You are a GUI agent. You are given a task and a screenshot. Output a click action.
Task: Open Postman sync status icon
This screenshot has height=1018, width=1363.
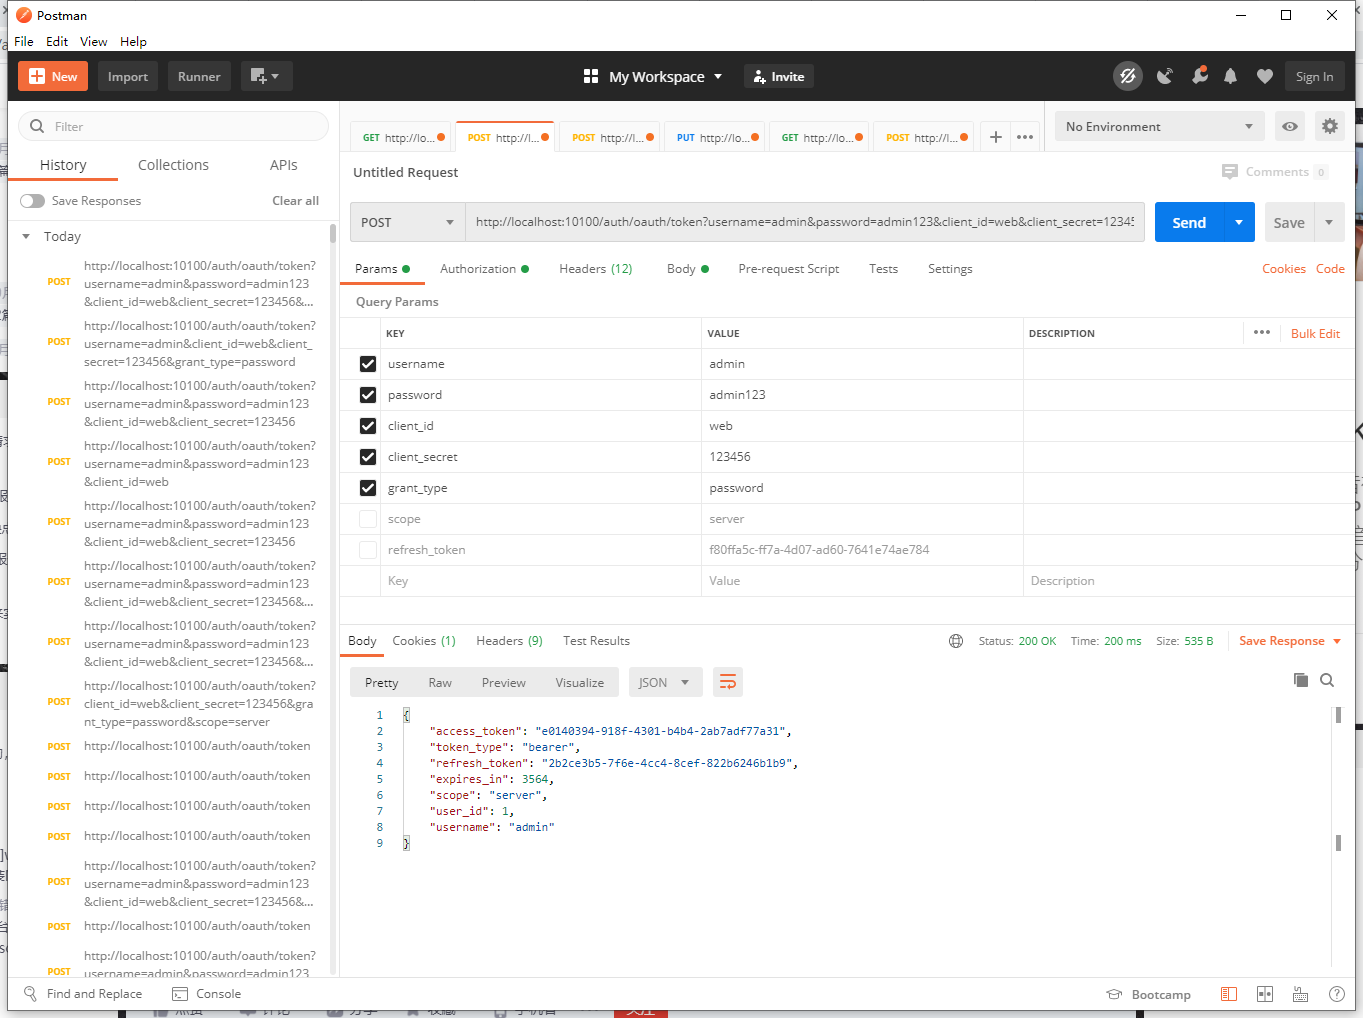click(1127, 76)
